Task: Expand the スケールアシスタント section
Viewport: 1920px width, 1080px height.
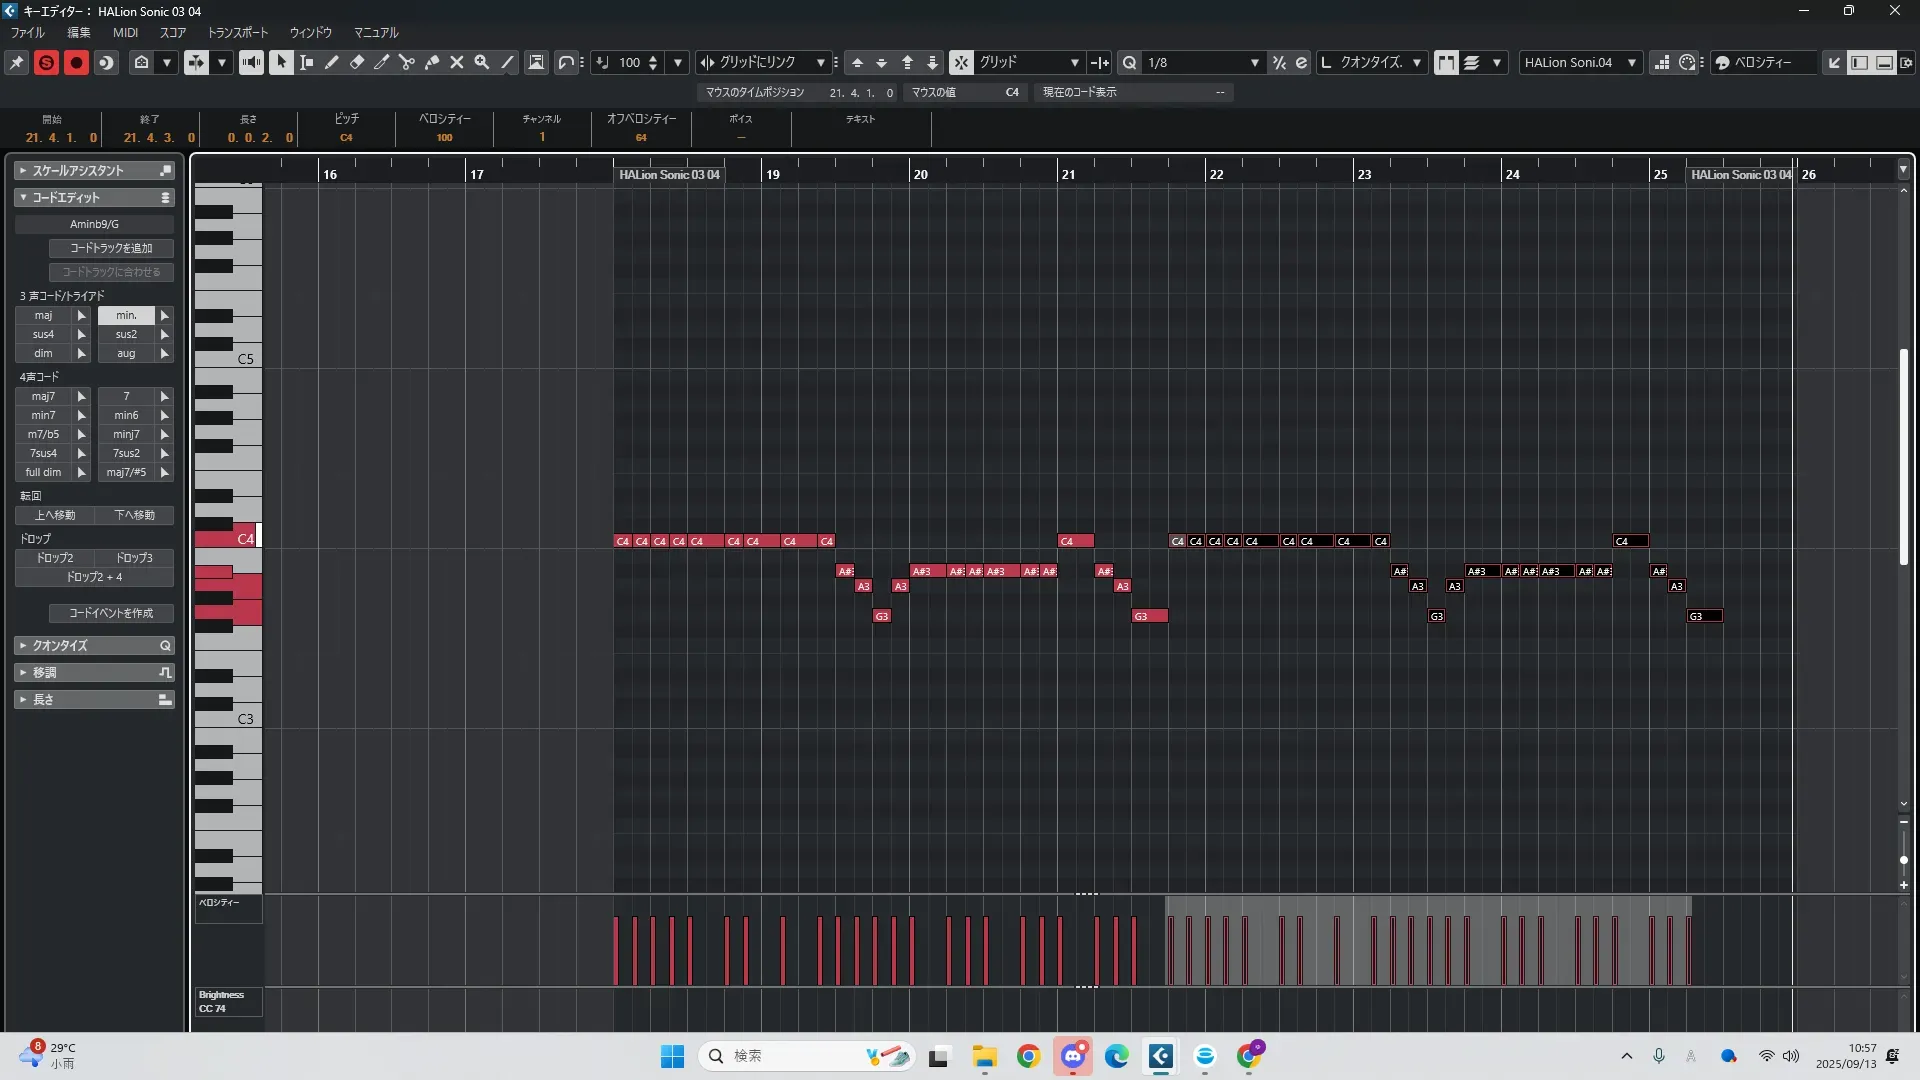Action: [78, 171]
